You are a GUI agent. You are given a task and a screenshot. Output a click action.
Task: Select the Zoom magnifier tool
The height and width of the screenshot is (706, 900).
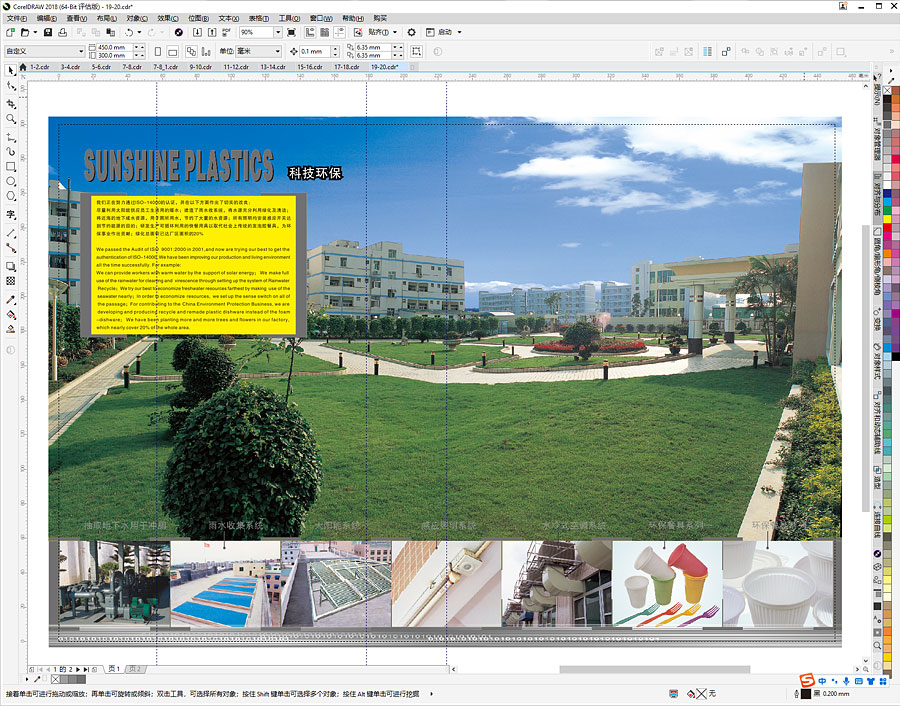(x=11, y=119)
